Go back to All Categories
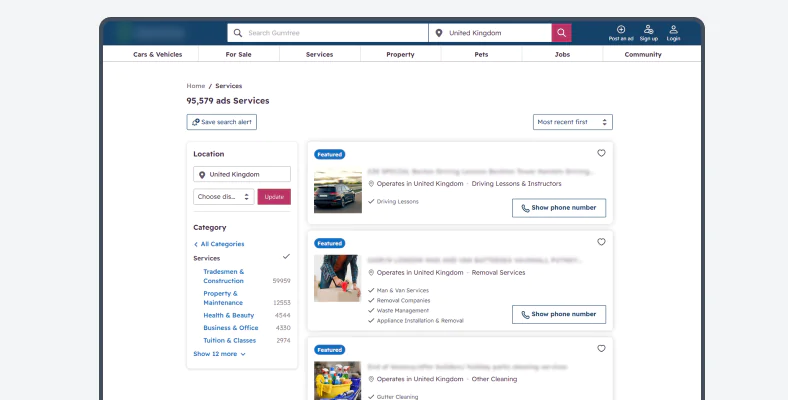Screen dimensions: 788x400 pyautogui.click(x=221, y=244)
